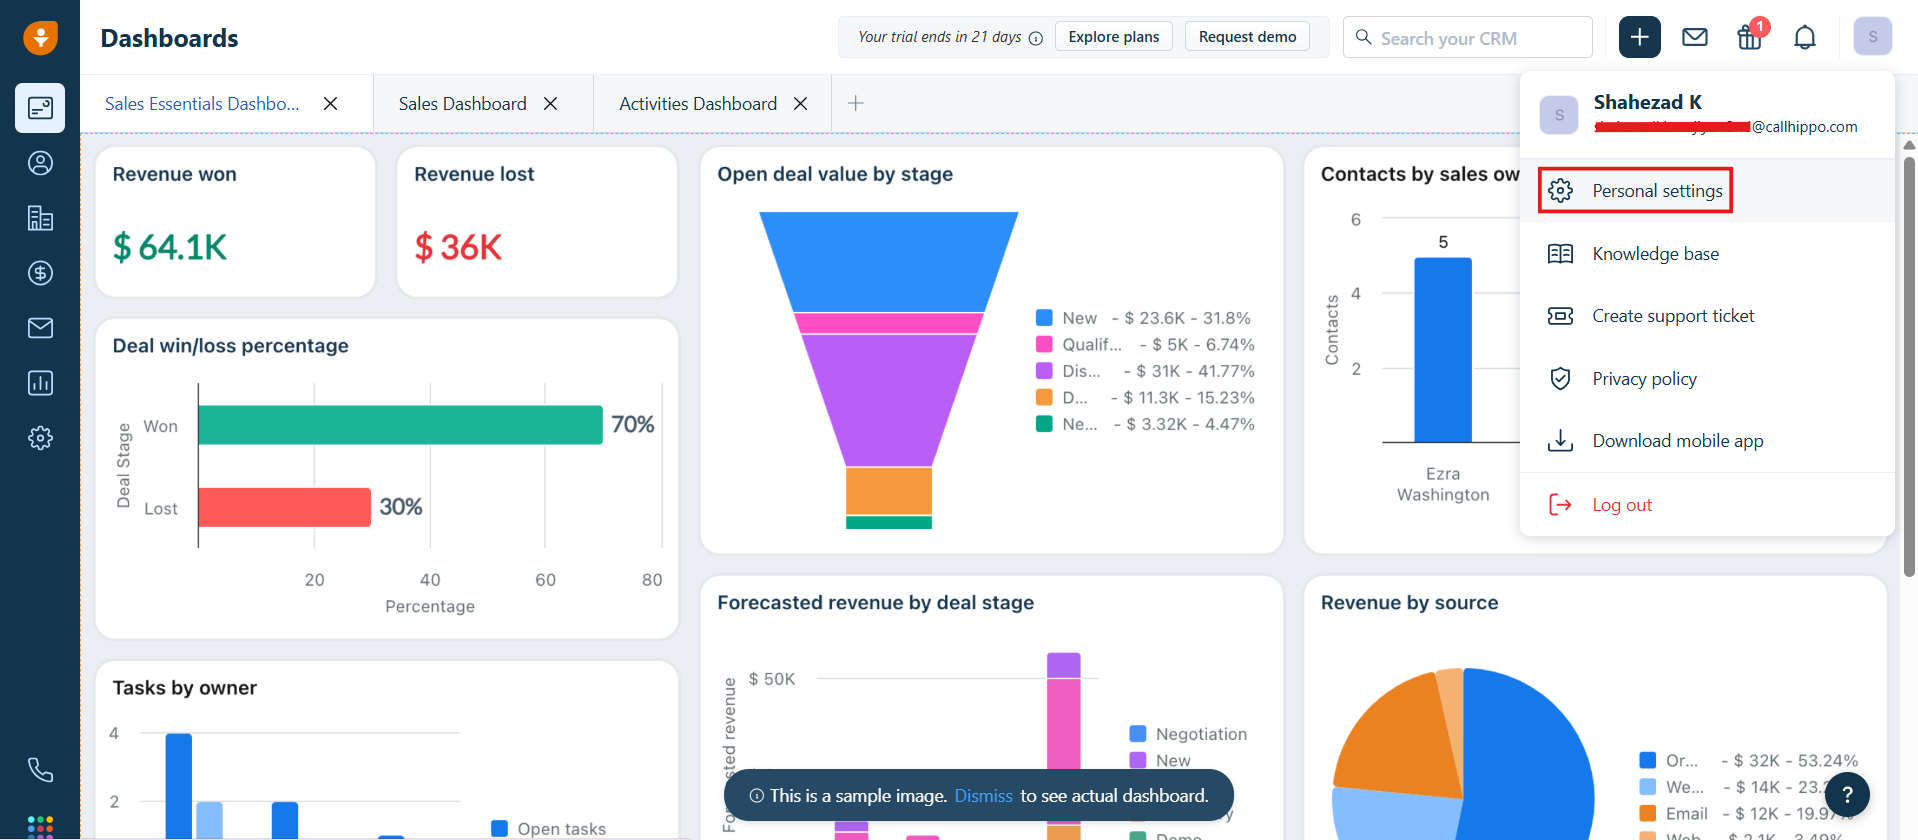Click the Create support ticket icon
Viewport: 1918px width, 840px height.
click(1560, 316)
